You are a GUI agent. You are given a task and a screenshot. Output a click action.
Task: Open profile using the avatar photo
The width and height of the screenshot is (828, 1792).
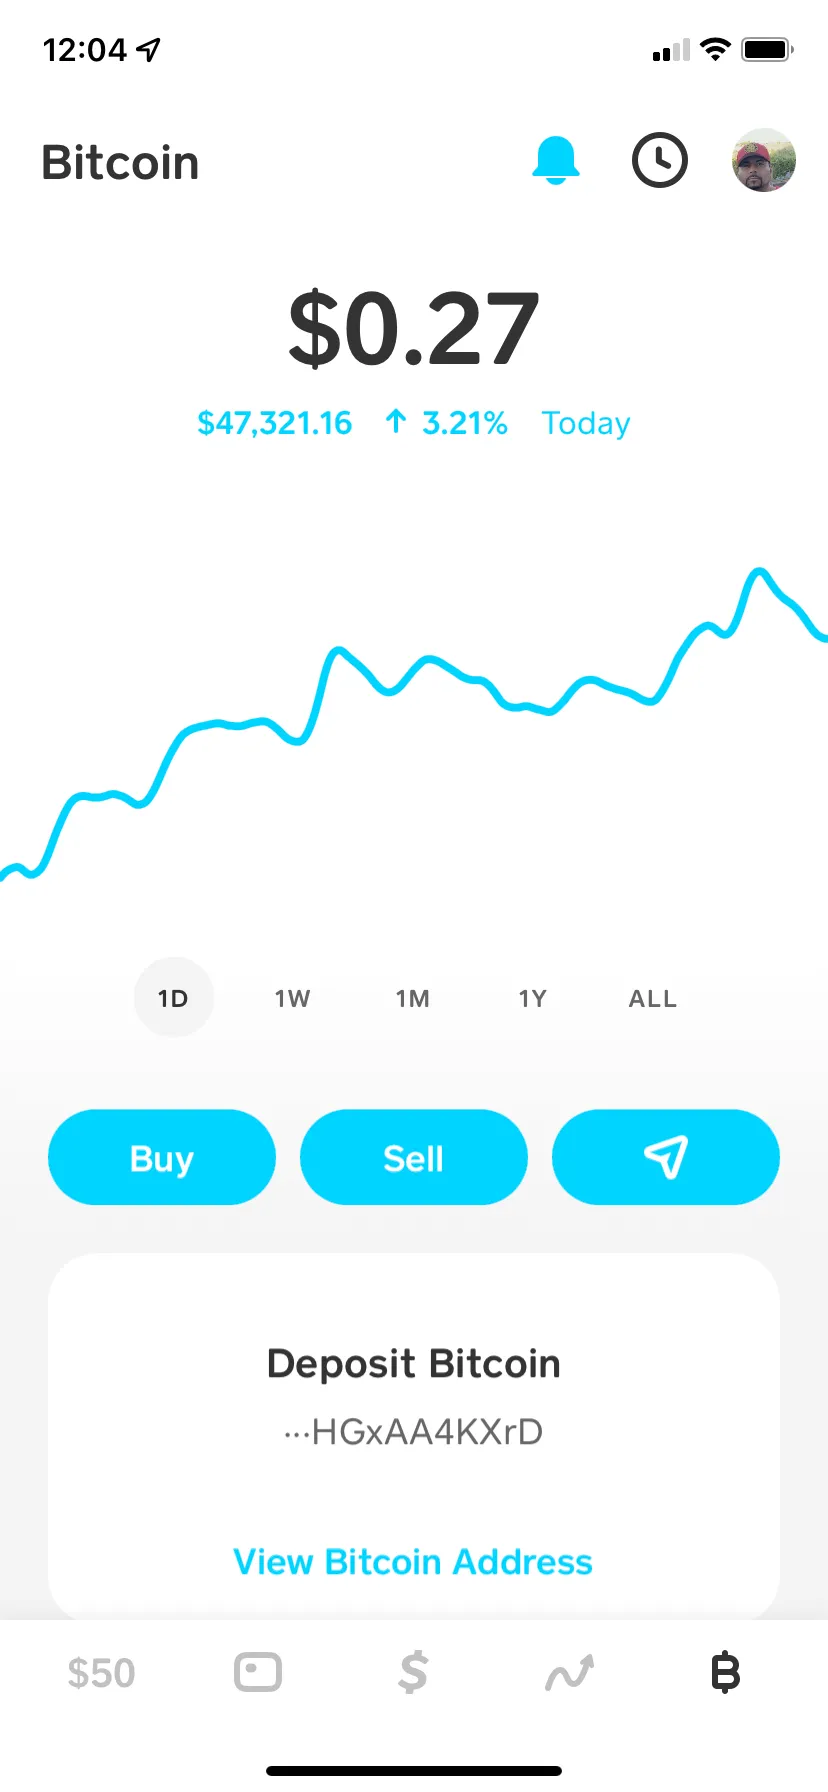coord(764,160)
